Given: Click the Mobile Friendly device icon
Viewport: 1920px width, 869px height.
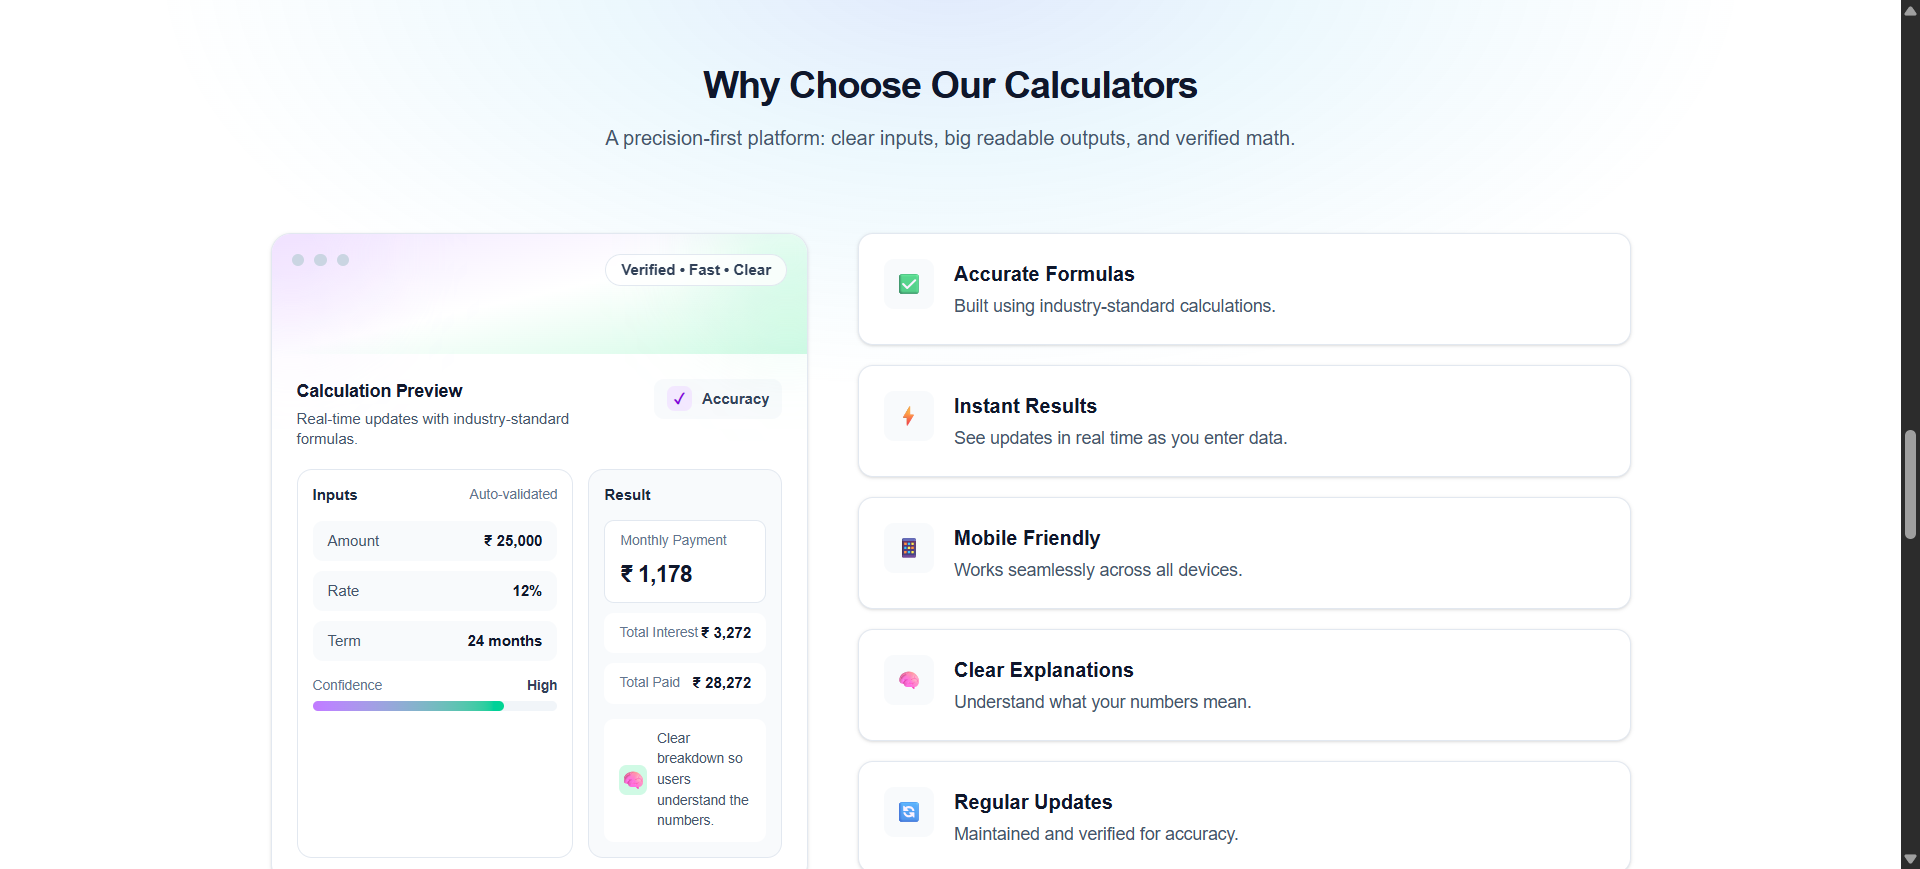Looking at the screenshot, I should (909, 548).
